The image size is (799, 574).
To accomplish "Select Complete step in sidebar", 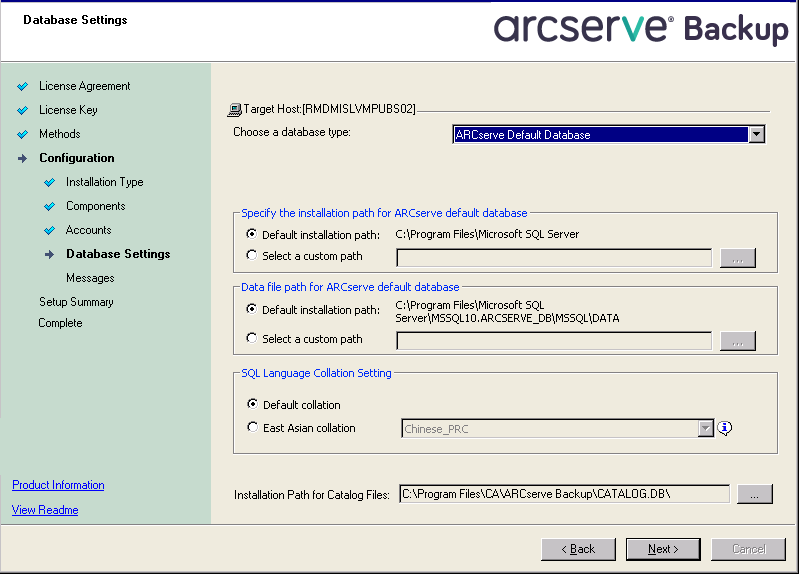I will [60, 323].
